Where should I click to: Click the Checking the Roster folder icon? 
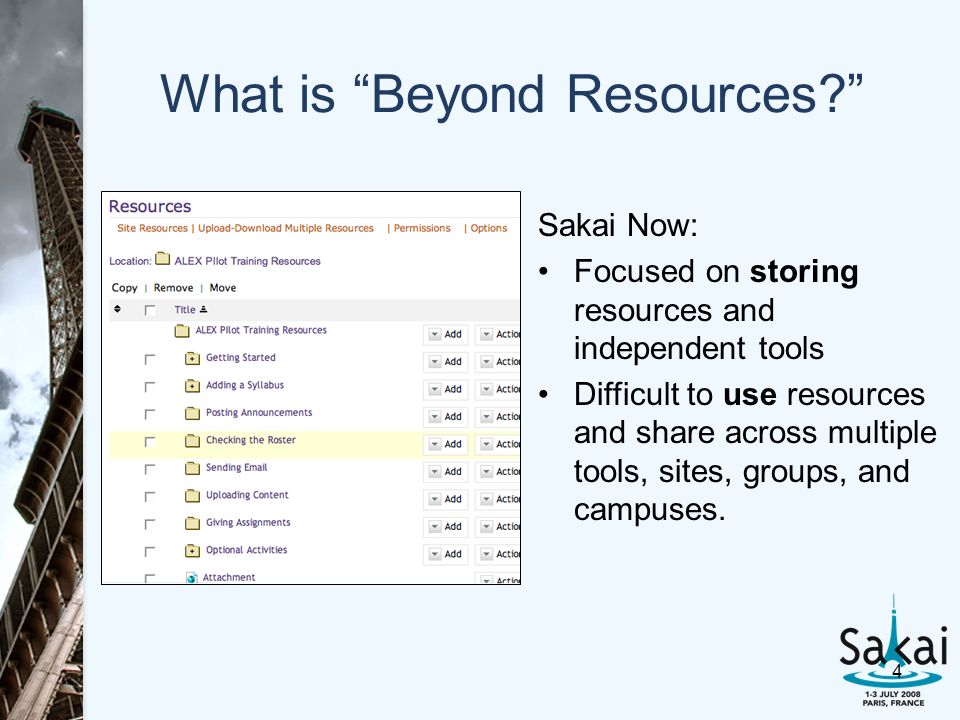point(192,441)
